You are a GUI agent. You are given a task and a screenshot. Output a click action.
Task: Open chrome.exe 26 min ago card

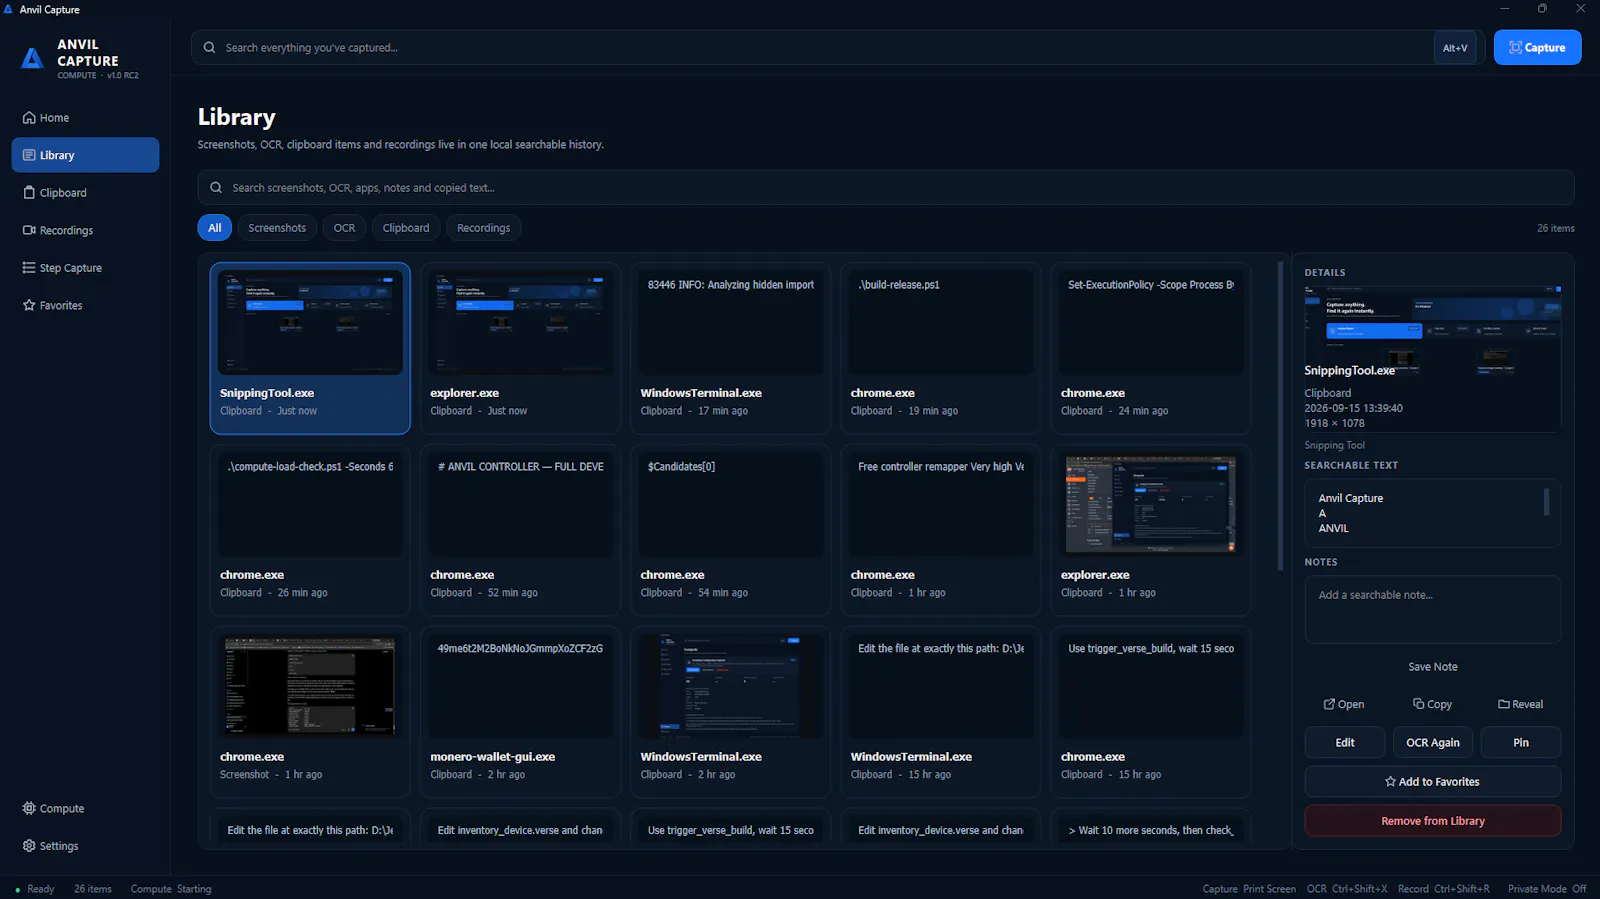310,530
